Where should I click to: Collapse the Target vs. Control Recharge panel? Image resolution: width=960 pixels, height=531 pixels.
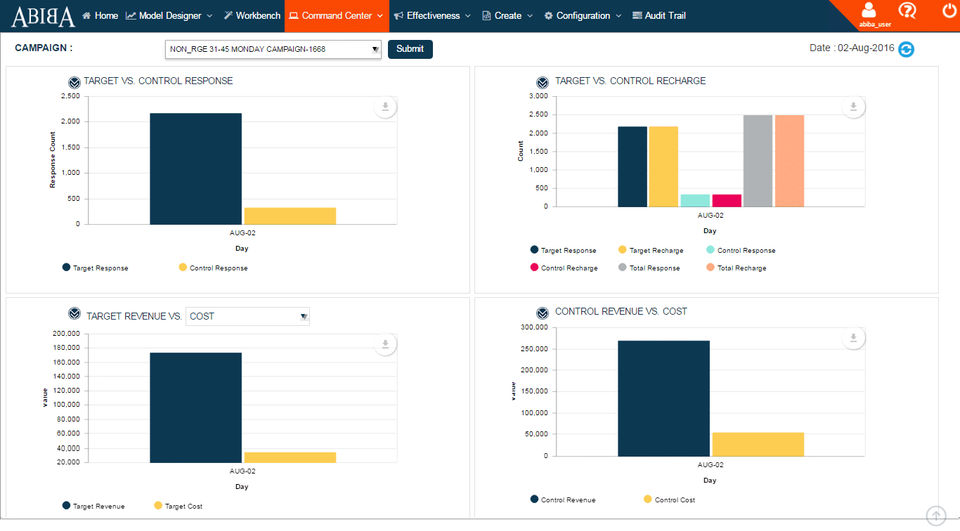pyautogui.click(x=542, y=82)
